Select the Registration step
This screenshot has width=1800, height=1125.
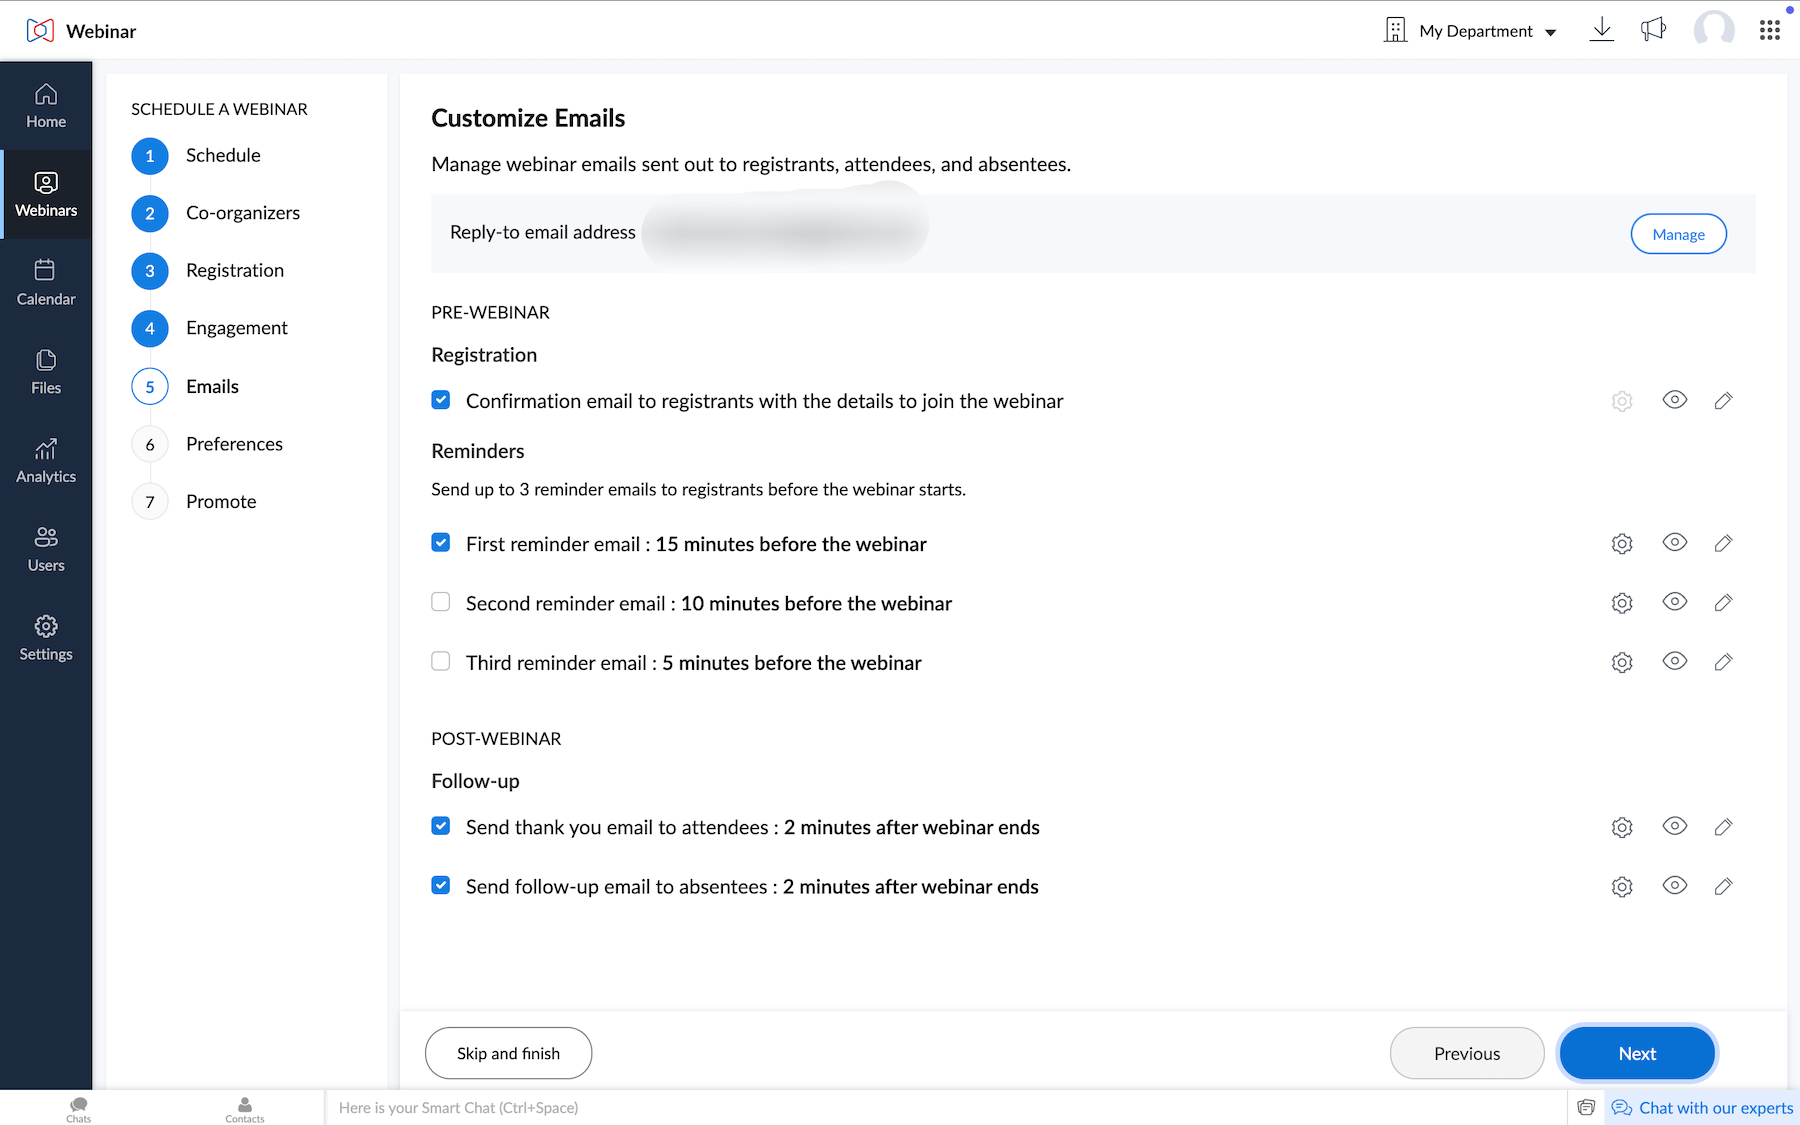234,270
